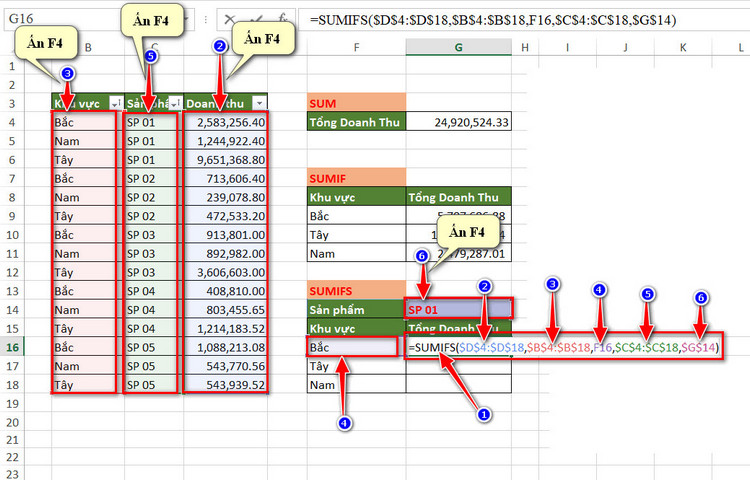
Task: Select the empty result cell G18
Action: coord(459,384)
